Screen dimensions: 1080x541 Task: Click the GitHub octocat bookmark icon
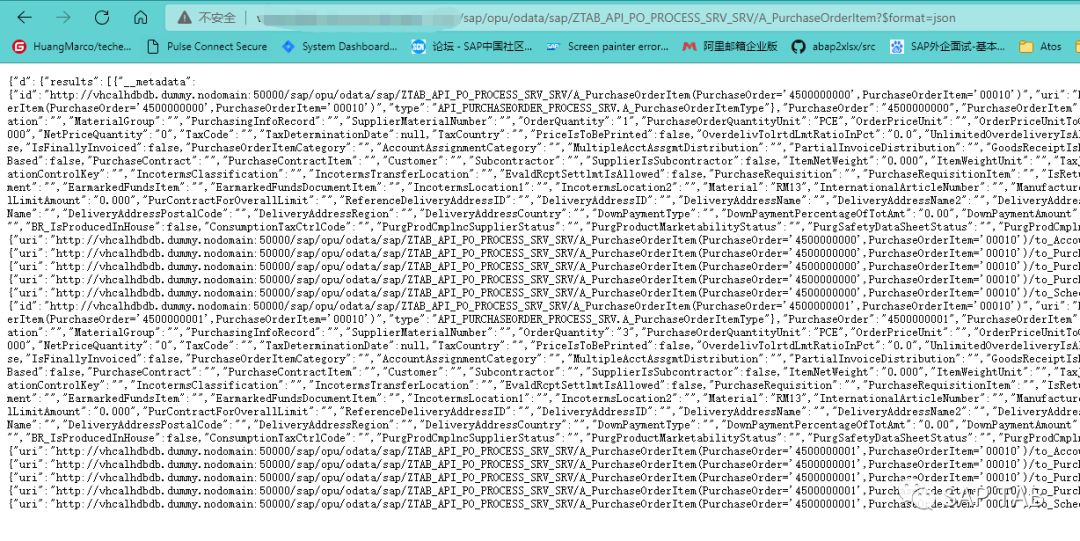tap(798, 47)
